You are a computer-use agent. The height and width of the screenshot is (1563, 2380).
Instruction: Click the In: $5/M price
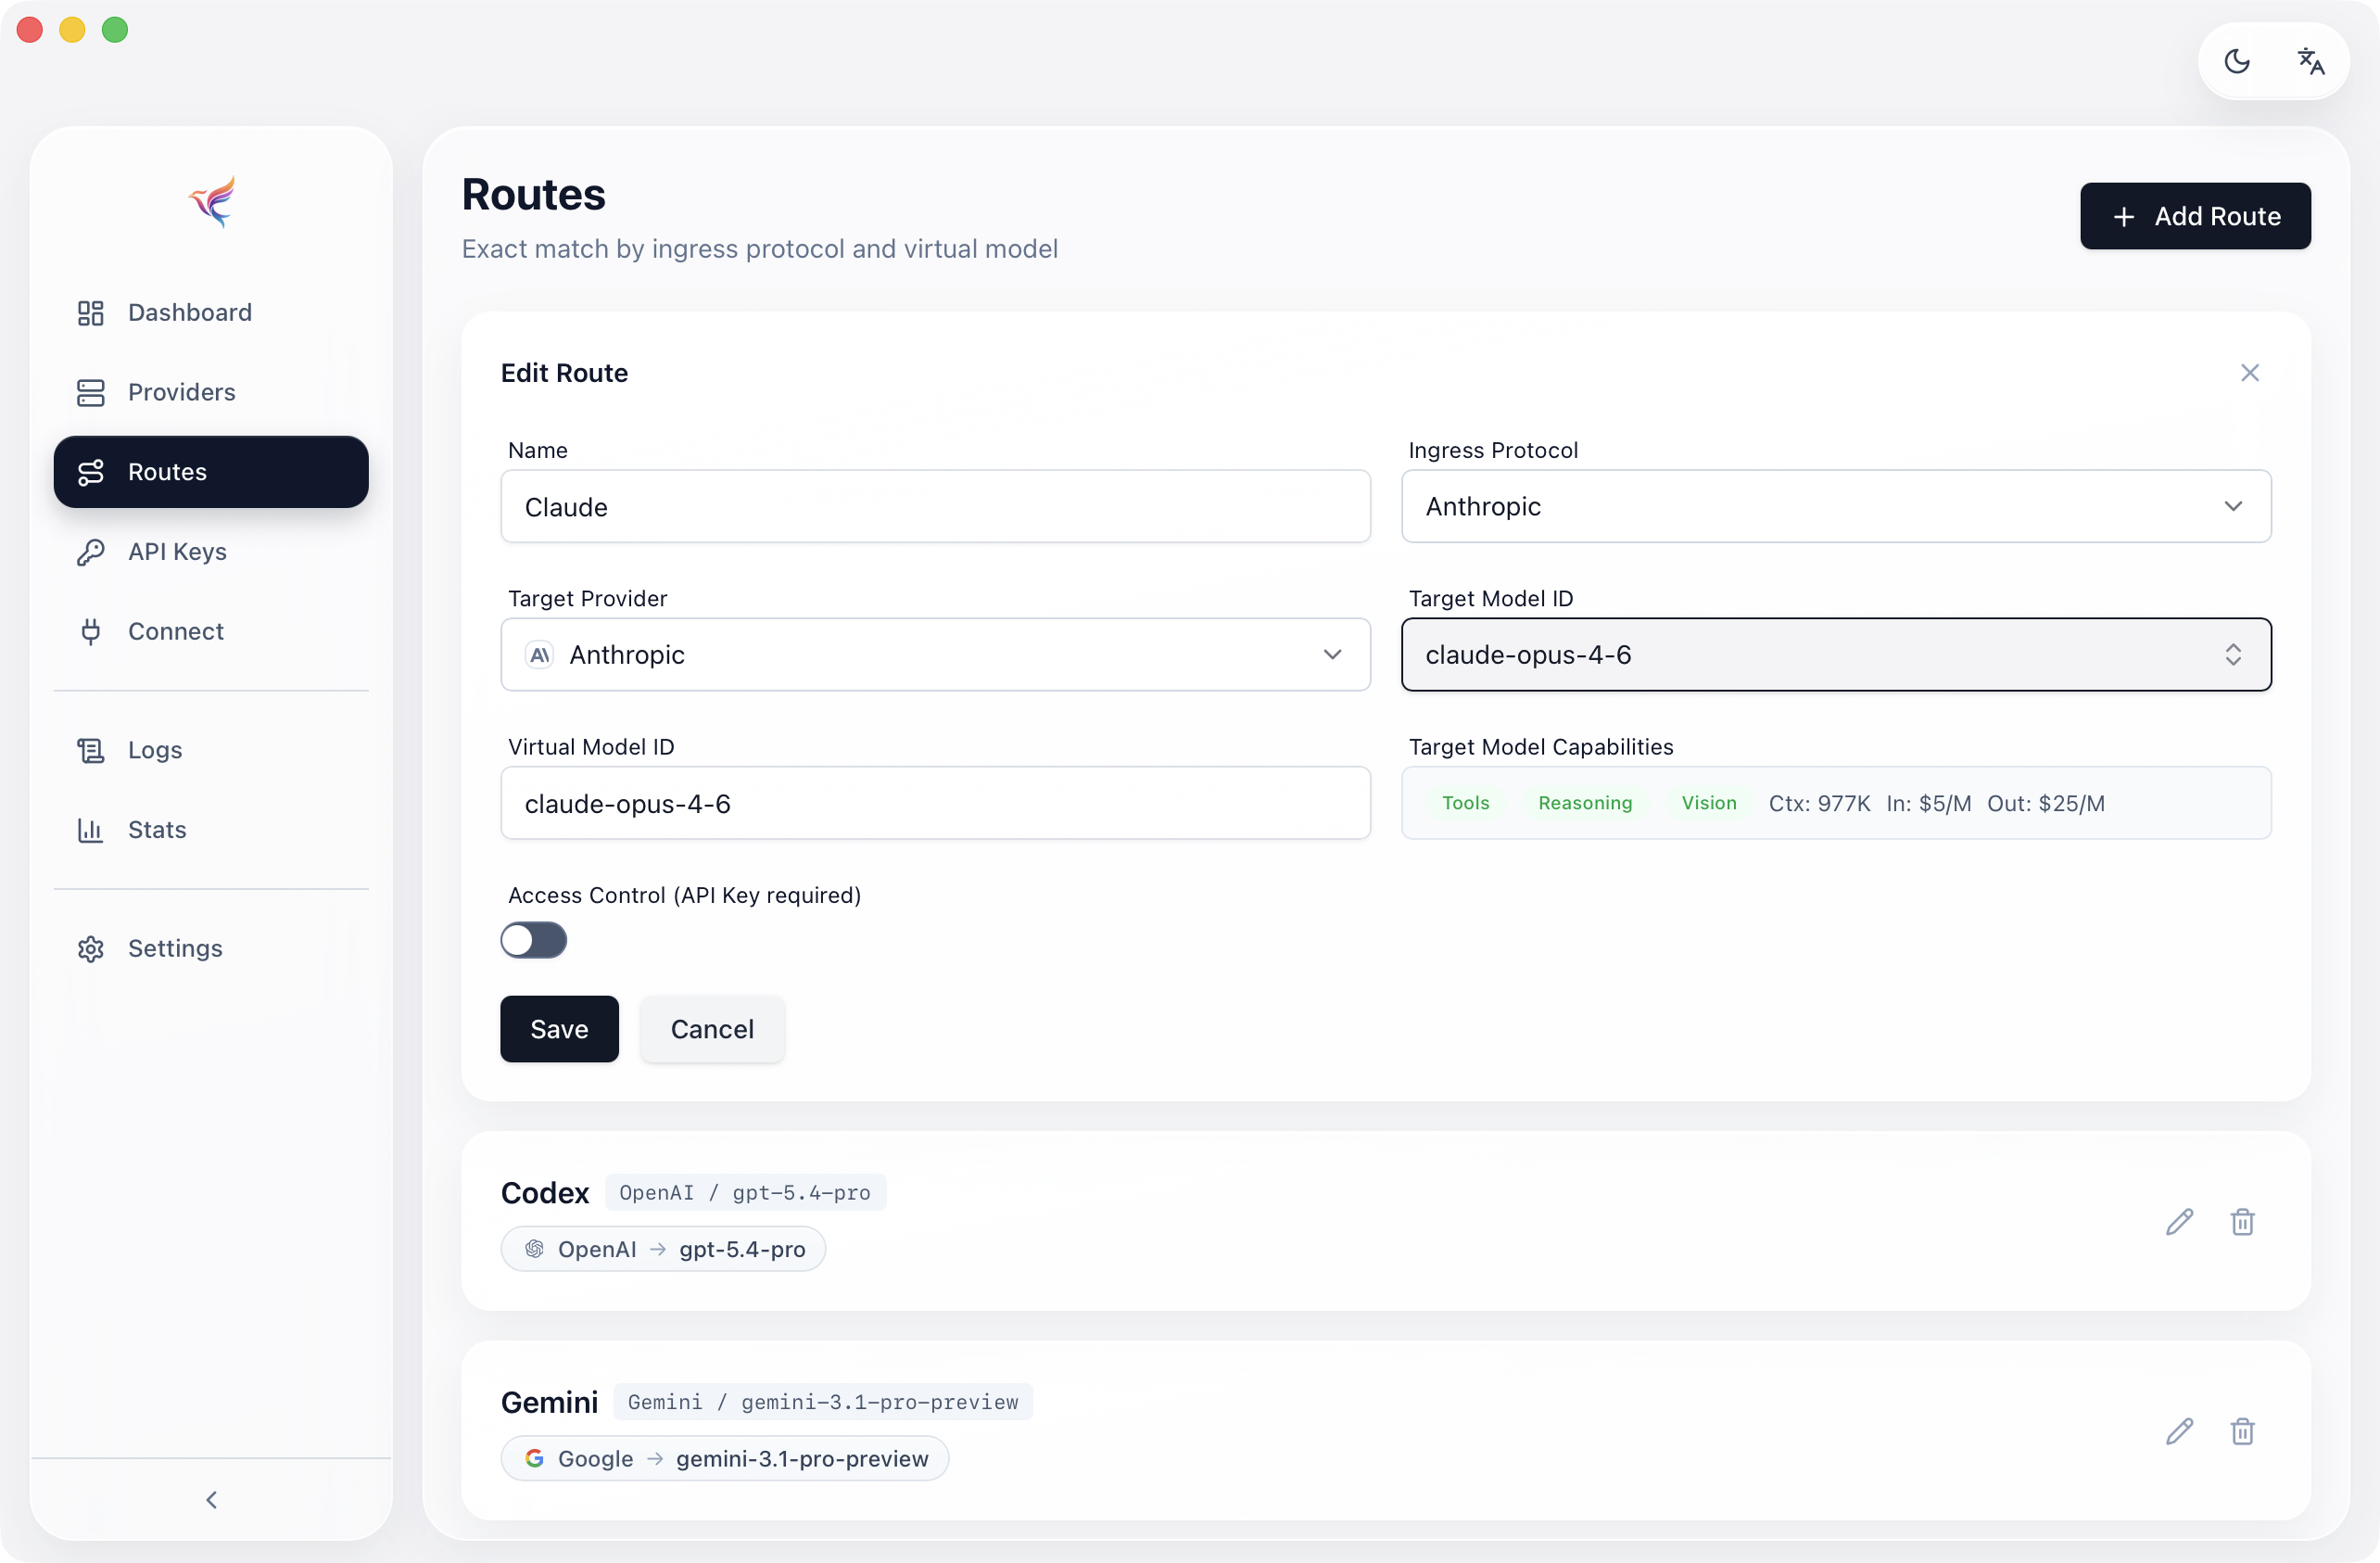coord(1929,803)
